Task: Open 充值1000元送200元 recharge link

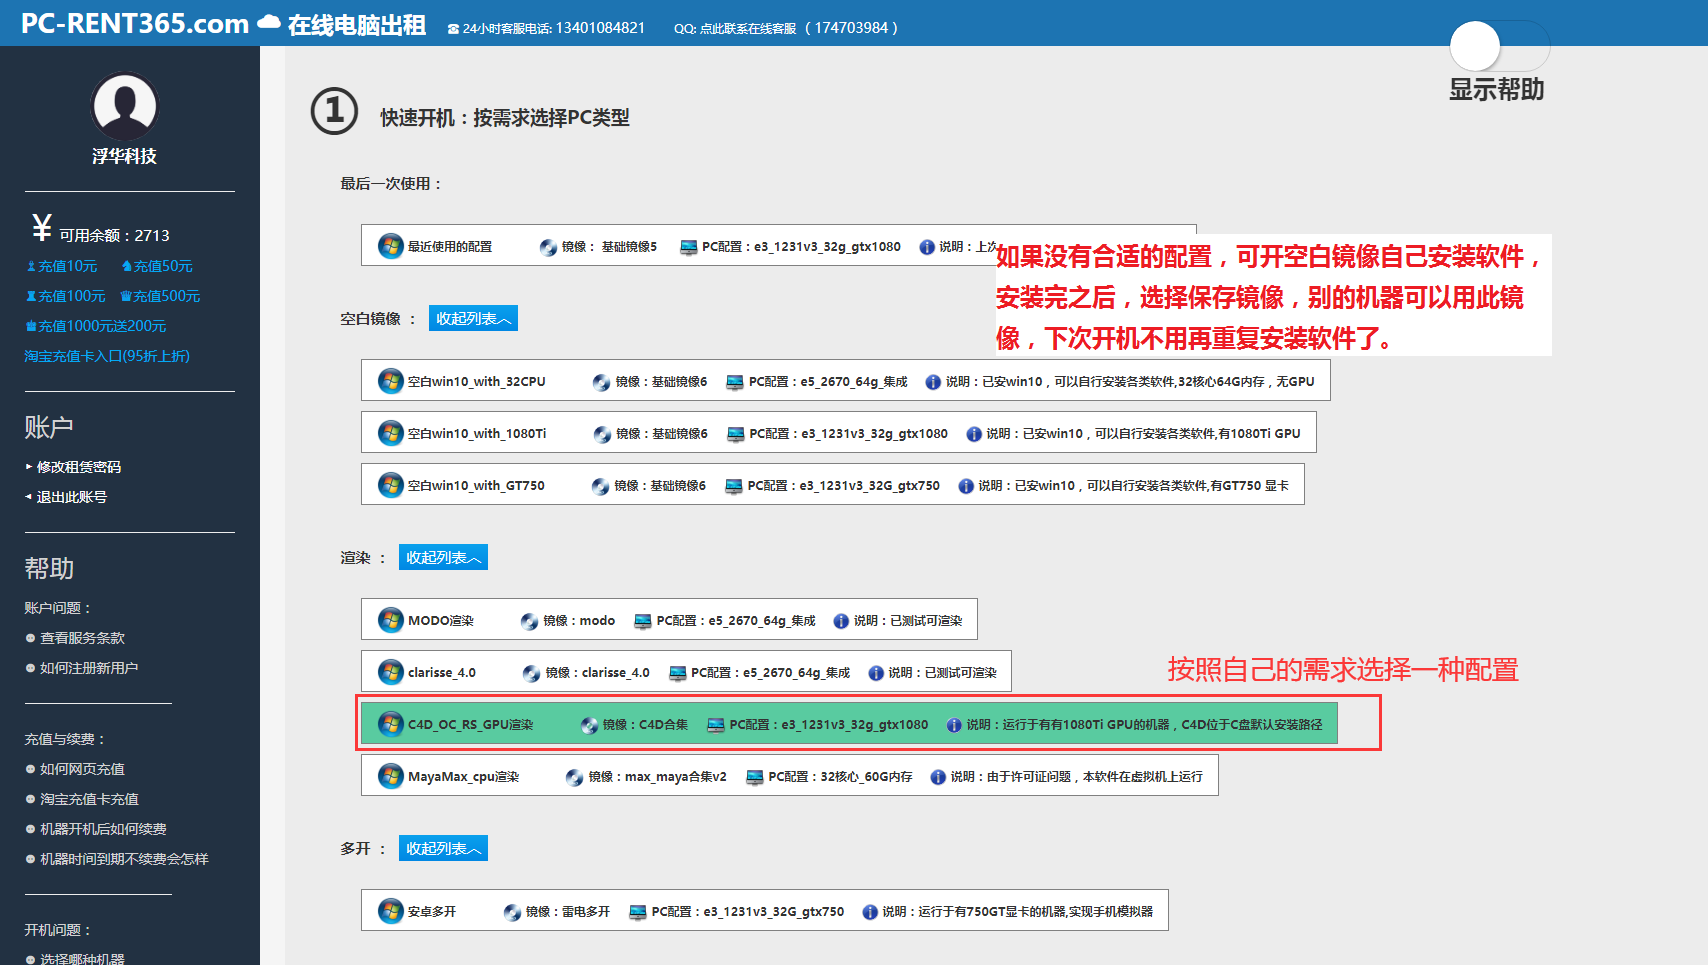Action: 96,326
